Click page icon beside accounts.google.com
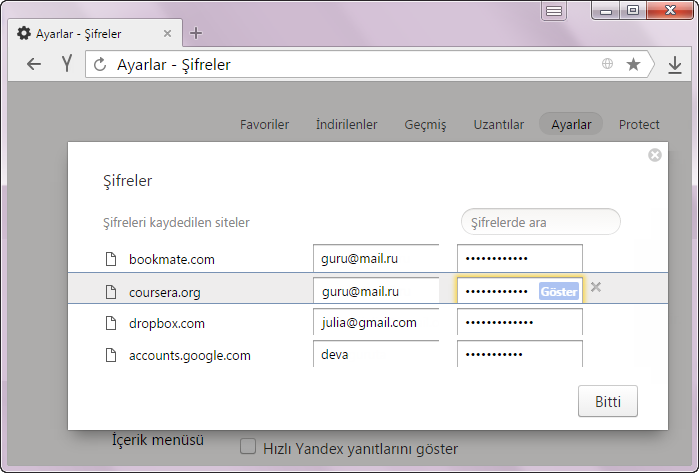The width and height of the screenshot is (699, 473). (x=111, y=355)
